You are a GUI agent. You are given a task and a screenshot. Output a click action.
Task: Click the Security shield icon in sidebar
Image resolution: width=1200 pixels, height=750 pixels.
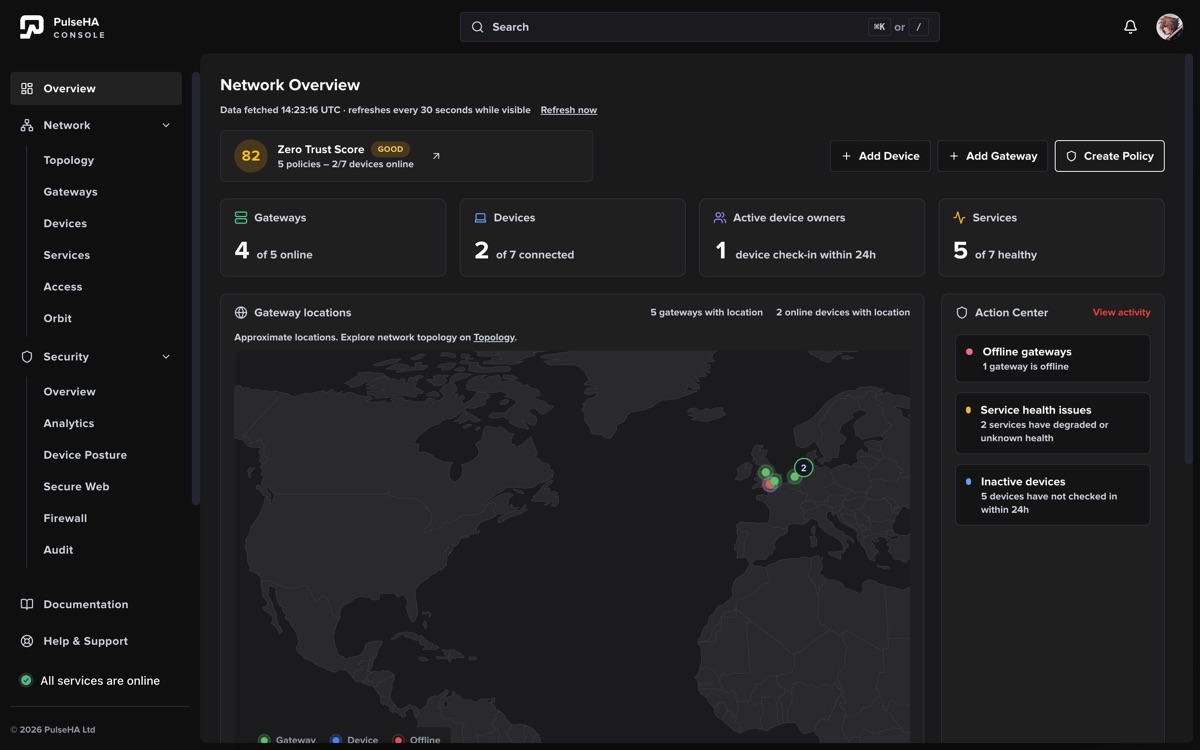27,357
